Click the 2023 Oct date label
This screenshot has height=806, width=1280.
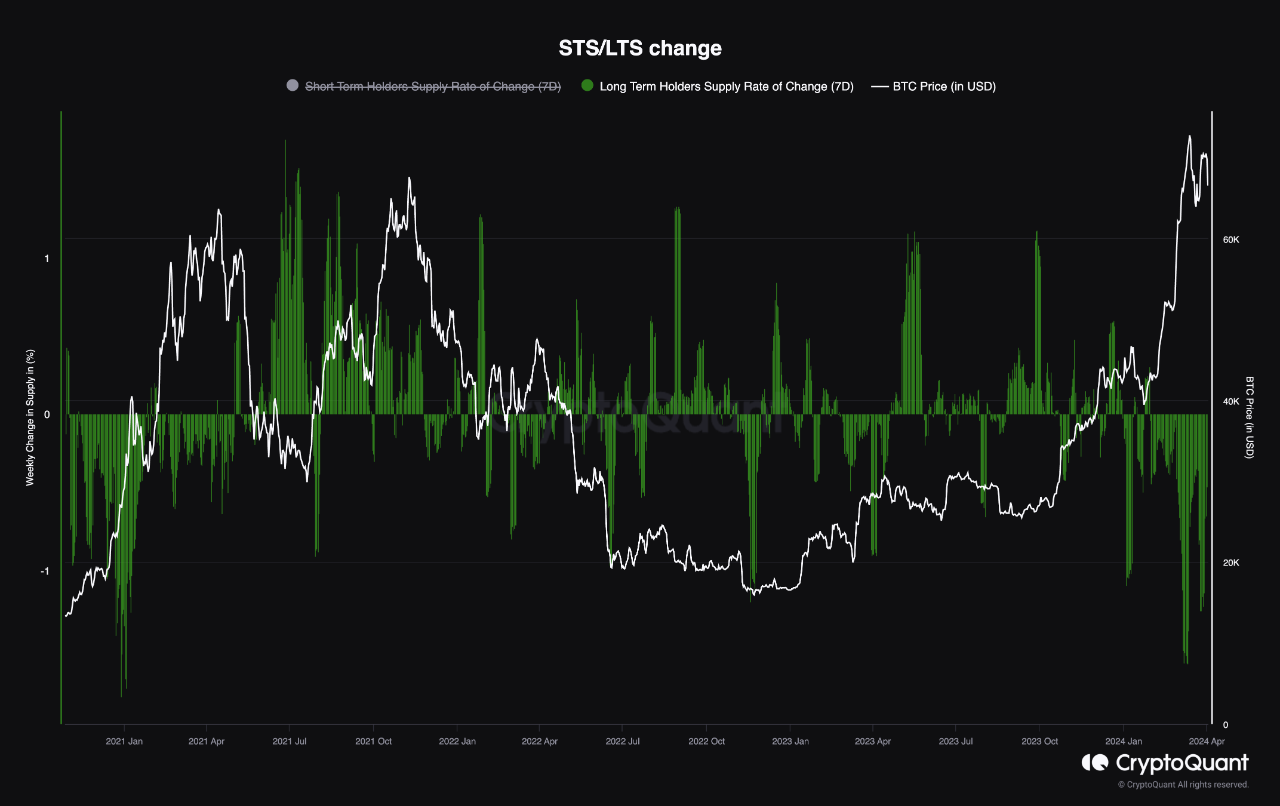click(1041, 741)
